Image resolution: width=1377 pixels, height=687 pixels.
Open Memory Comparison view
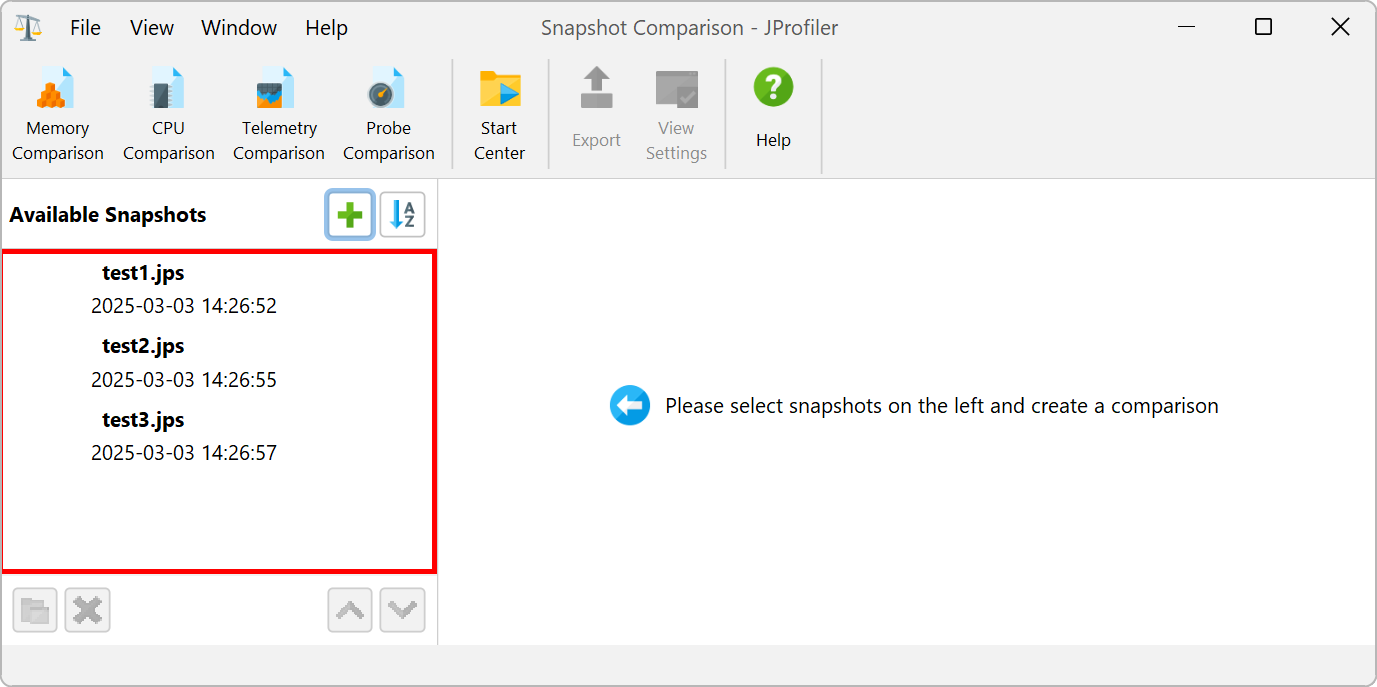[58, 114]
